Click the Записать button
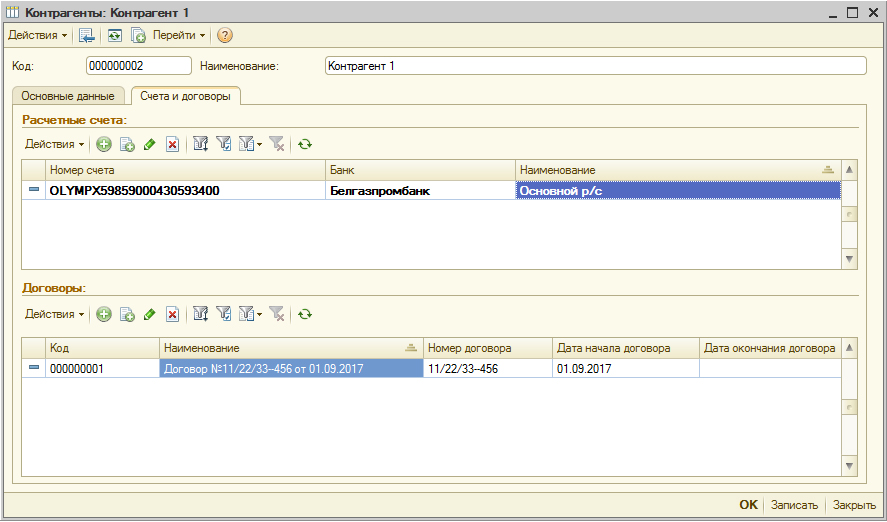Image resolution: width=887 pixels, height=522 pixels. (x=794, y=505)
